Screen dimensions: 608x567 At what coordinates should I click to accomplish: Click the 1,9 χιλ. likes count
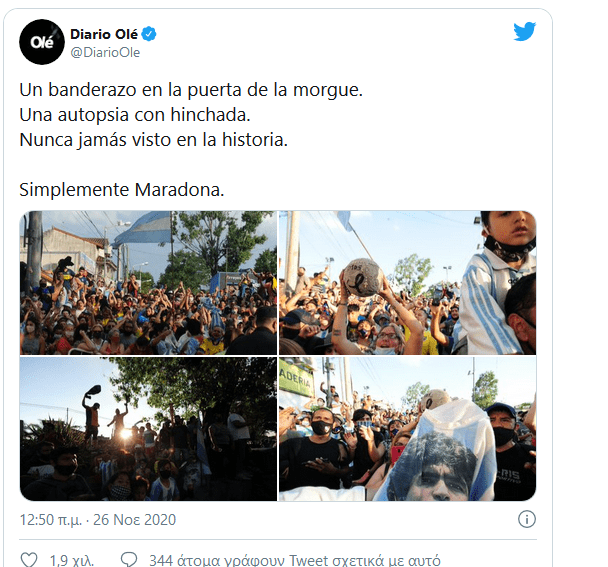point(72,560)
